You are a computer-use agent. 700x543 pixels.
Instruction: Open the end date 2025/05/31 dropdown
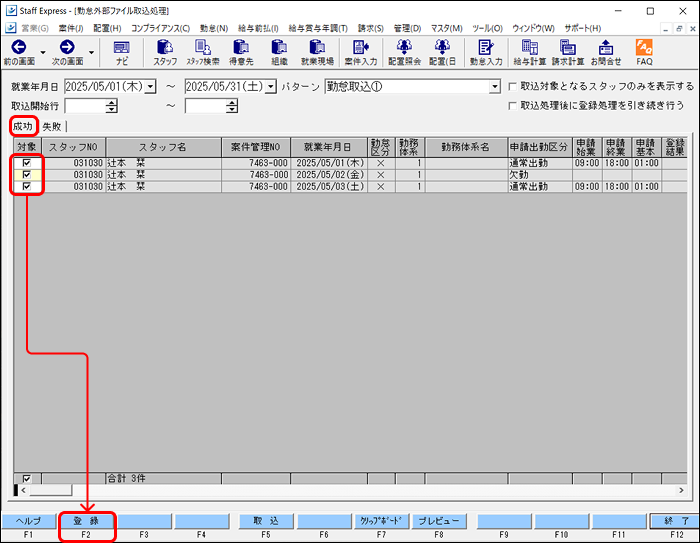tap(271, 86)
